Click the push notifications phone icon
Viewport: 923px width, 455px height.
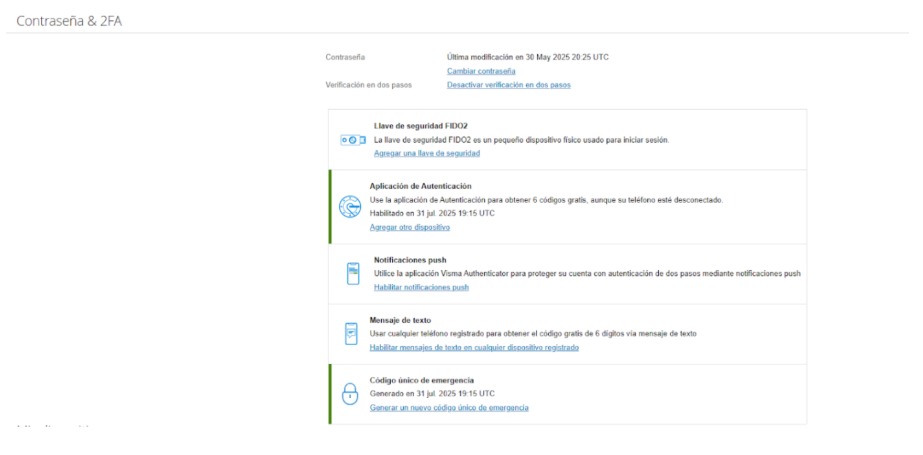coord(353,274)
